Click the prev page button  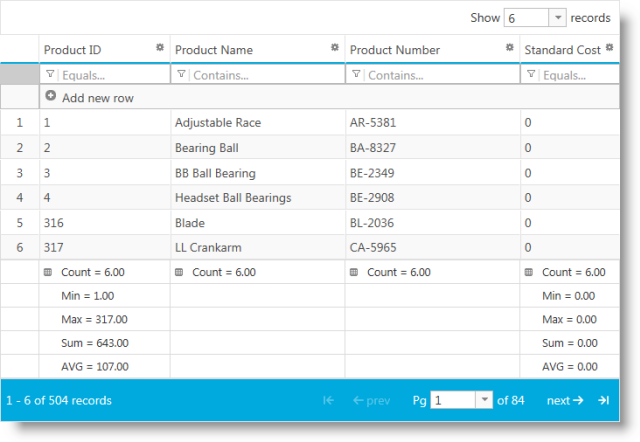[371, 400]
